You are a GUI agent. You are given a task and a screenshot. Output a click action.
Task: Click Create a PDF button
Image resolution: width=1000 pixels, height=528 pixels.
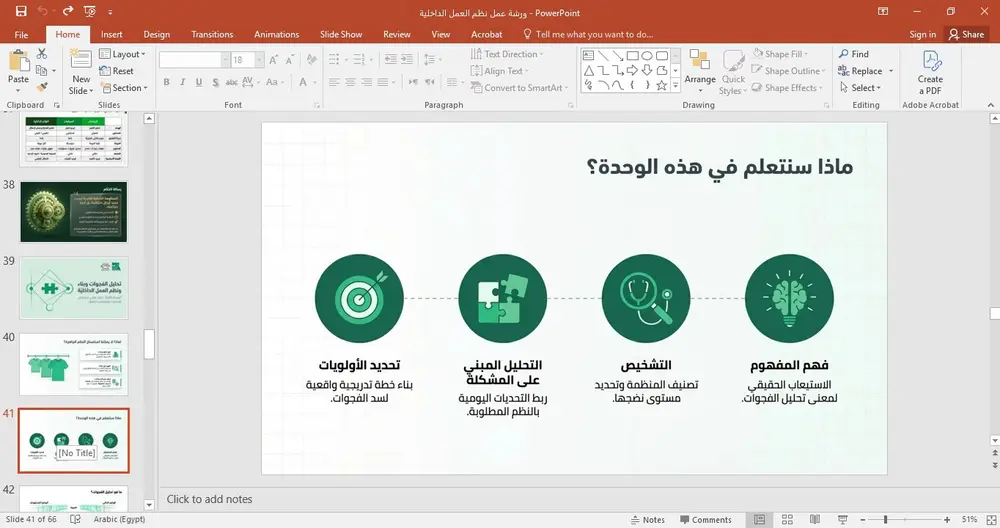(x=930, y=72)
